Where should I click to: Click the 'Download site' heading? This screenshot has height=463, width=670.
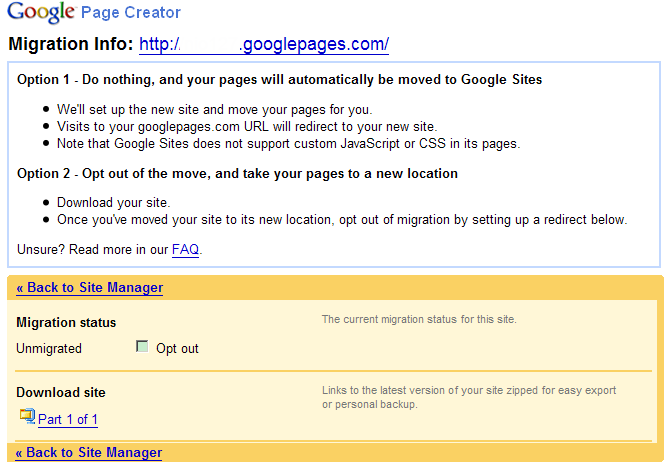[x=61, y=393]
